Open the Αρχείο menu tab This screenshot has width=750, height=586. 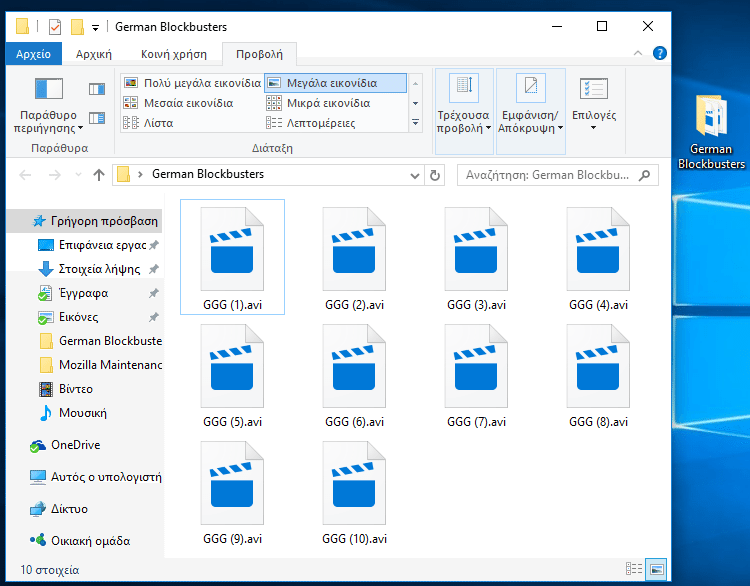[x=34, y=54]
